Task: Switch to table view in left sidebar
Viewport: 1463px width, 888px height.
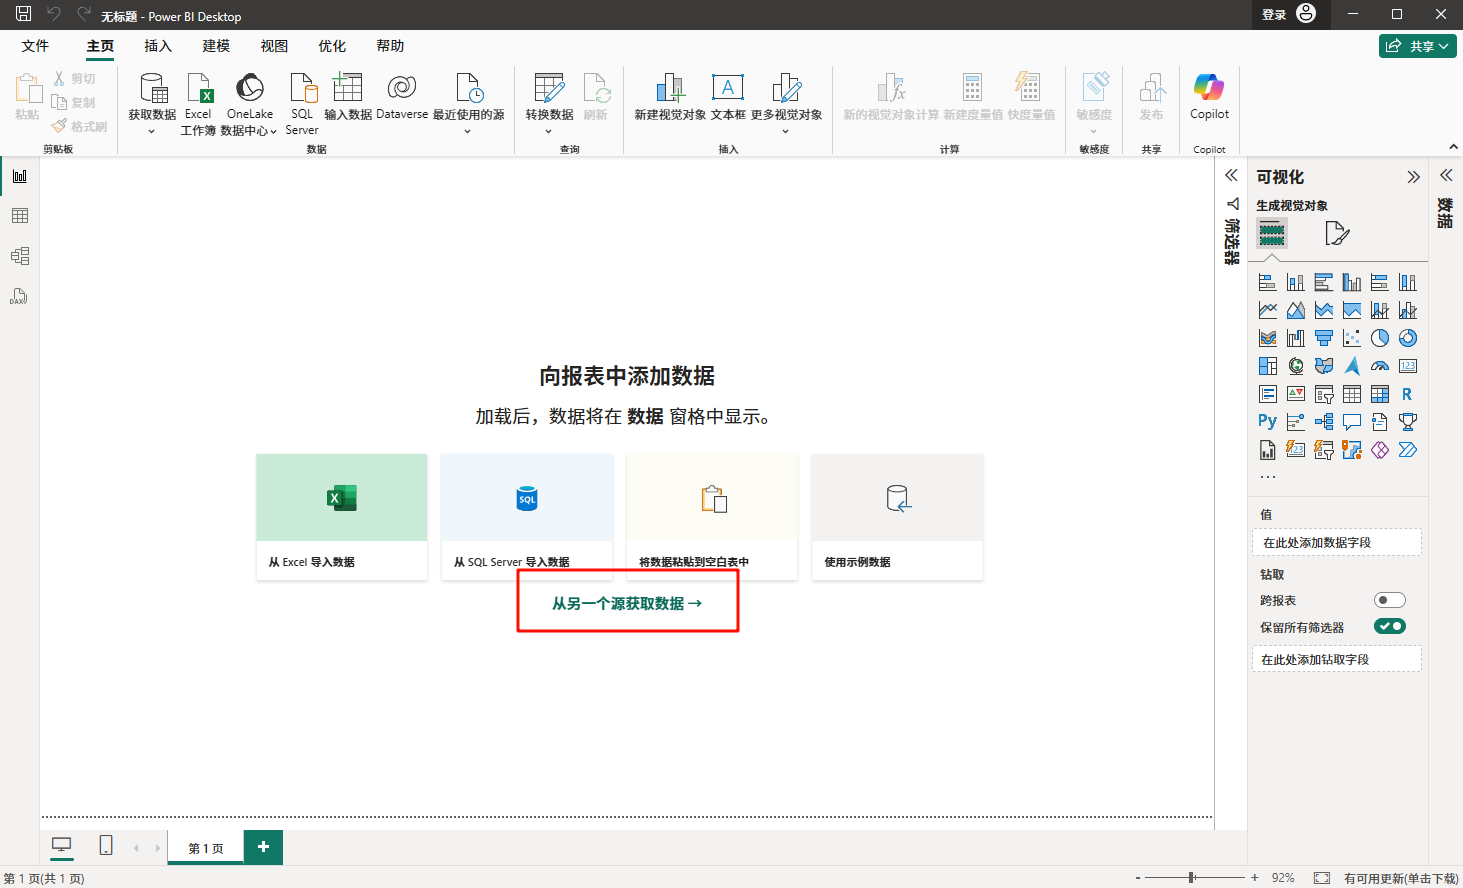Action: [x=19, y=216]
